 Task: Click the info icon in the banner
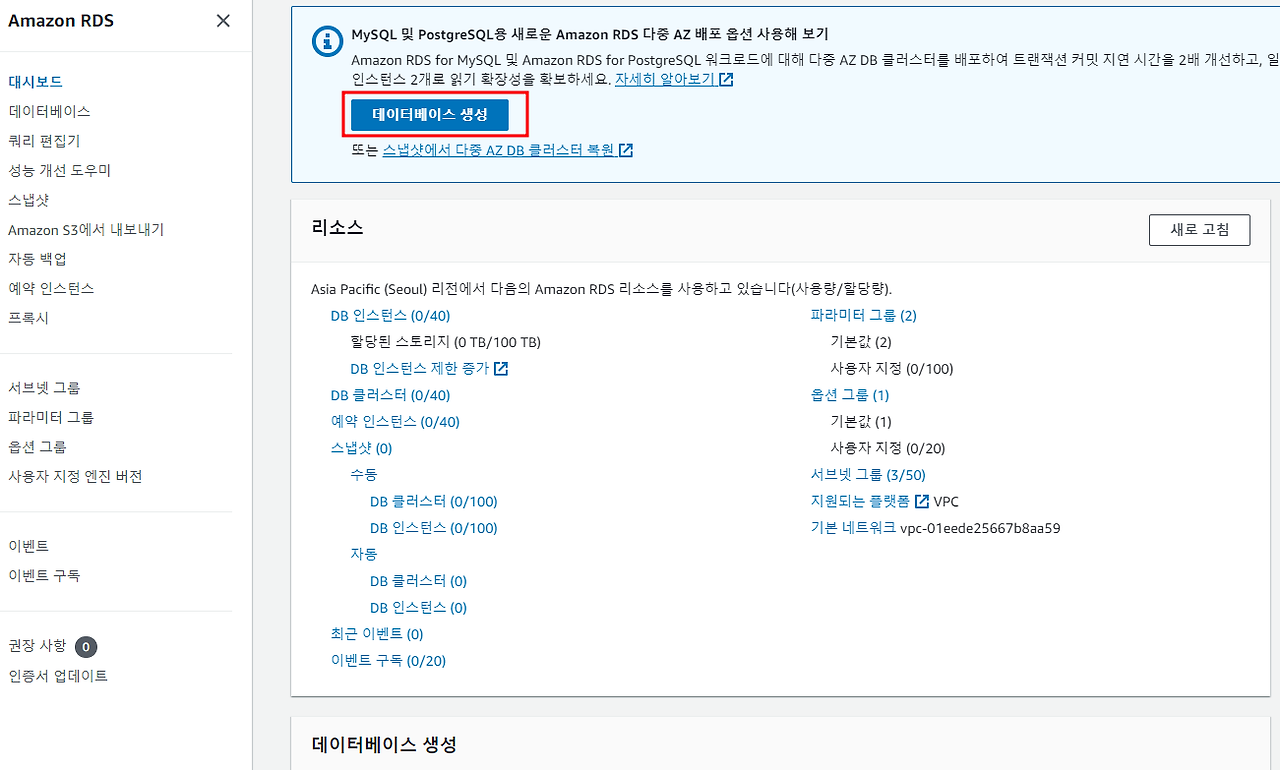coord(327,41)
